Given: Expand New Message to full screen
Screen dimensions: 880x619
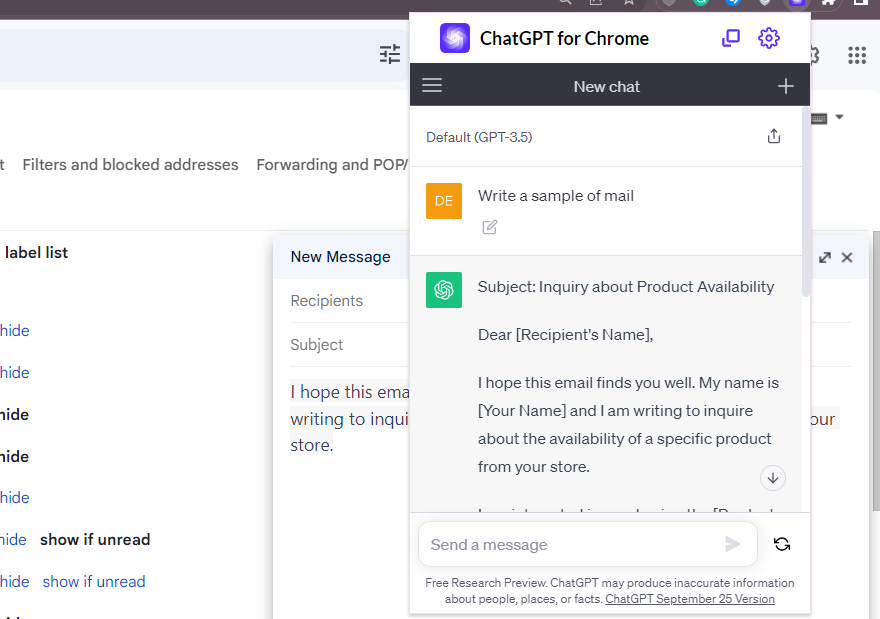Looking at the screenshot, I should pyautogui.click(x=824, y=258).
